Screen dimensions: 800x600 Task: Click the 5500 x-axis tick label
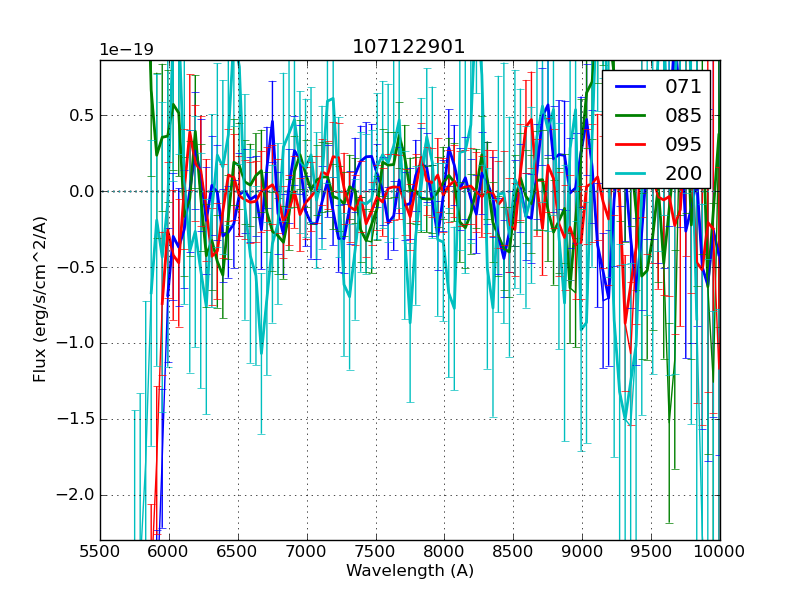100,551
